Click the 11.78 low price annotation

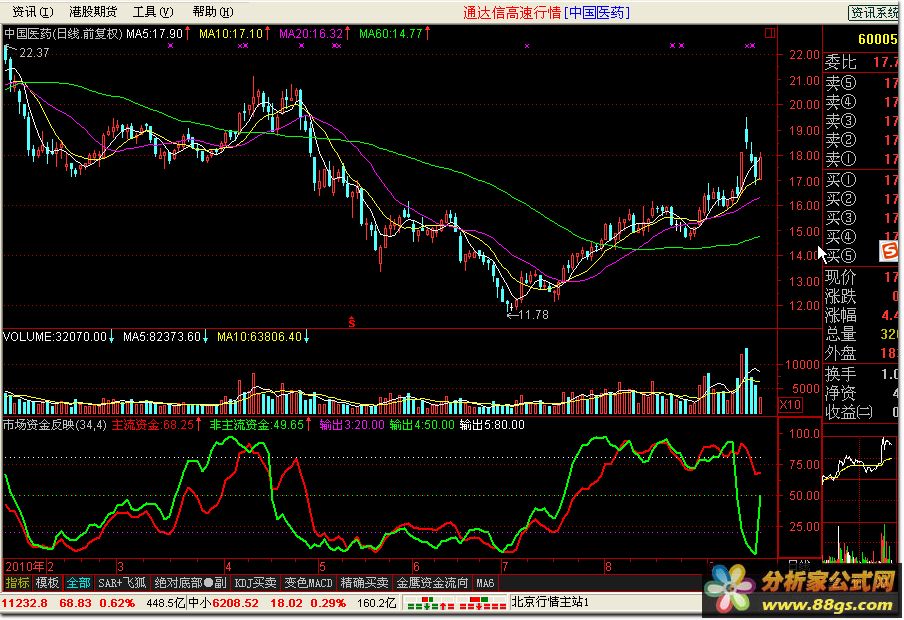tap(534, 315)
